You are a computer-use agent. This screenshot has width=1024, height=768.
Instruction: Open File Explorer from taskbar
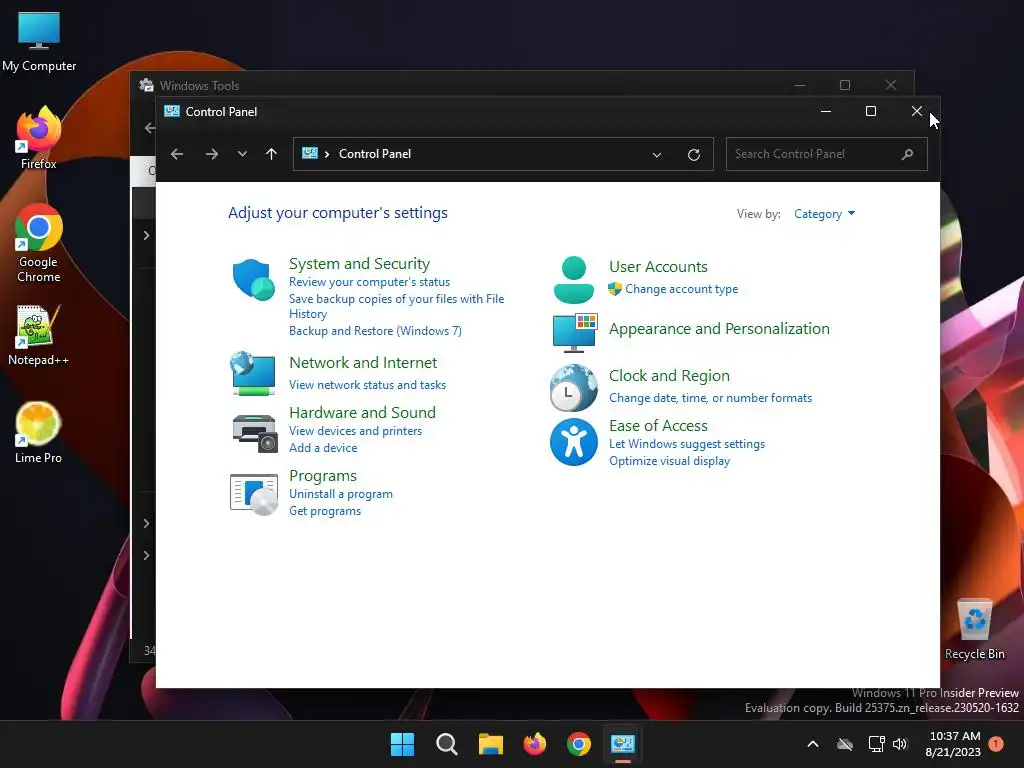pyautogui.click(x=490, y=744)
